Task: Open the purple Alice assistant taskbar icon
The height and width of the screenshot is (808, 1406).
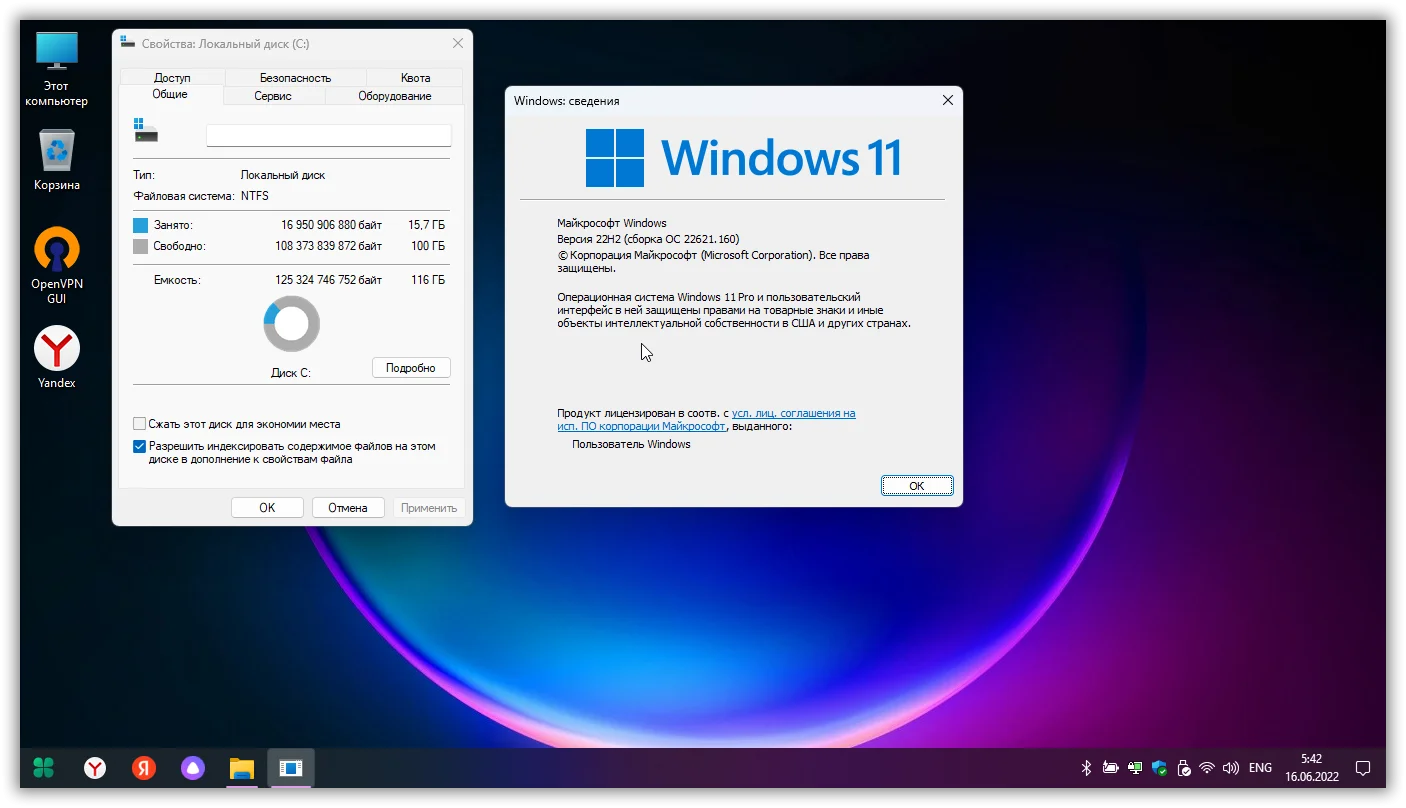Action: (193, 768)
